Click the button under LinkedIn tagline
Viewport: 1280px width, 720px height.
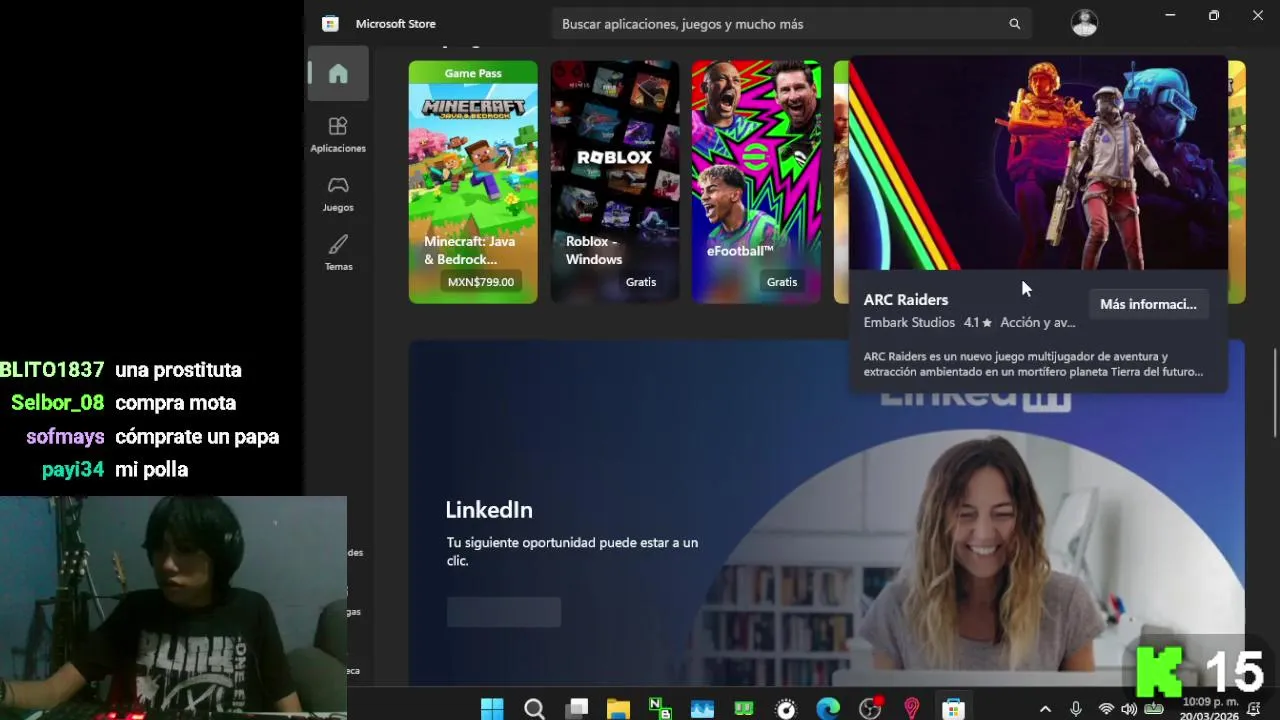tap(504, 612)
